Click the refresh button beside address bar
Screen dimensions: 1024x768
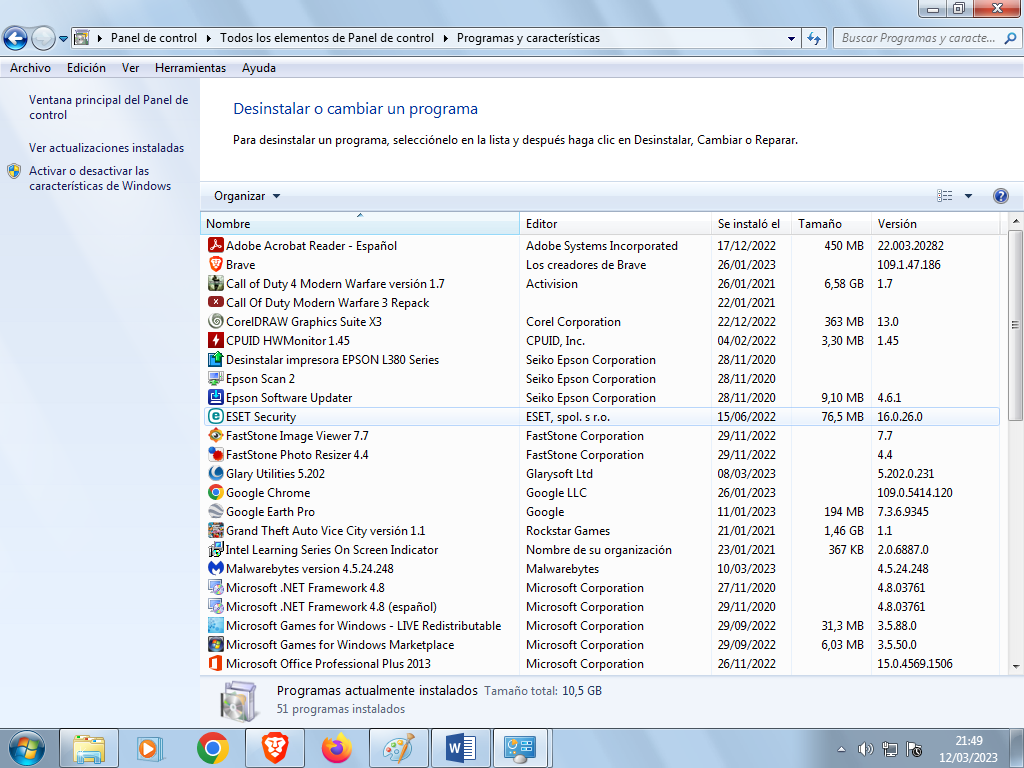814,38
